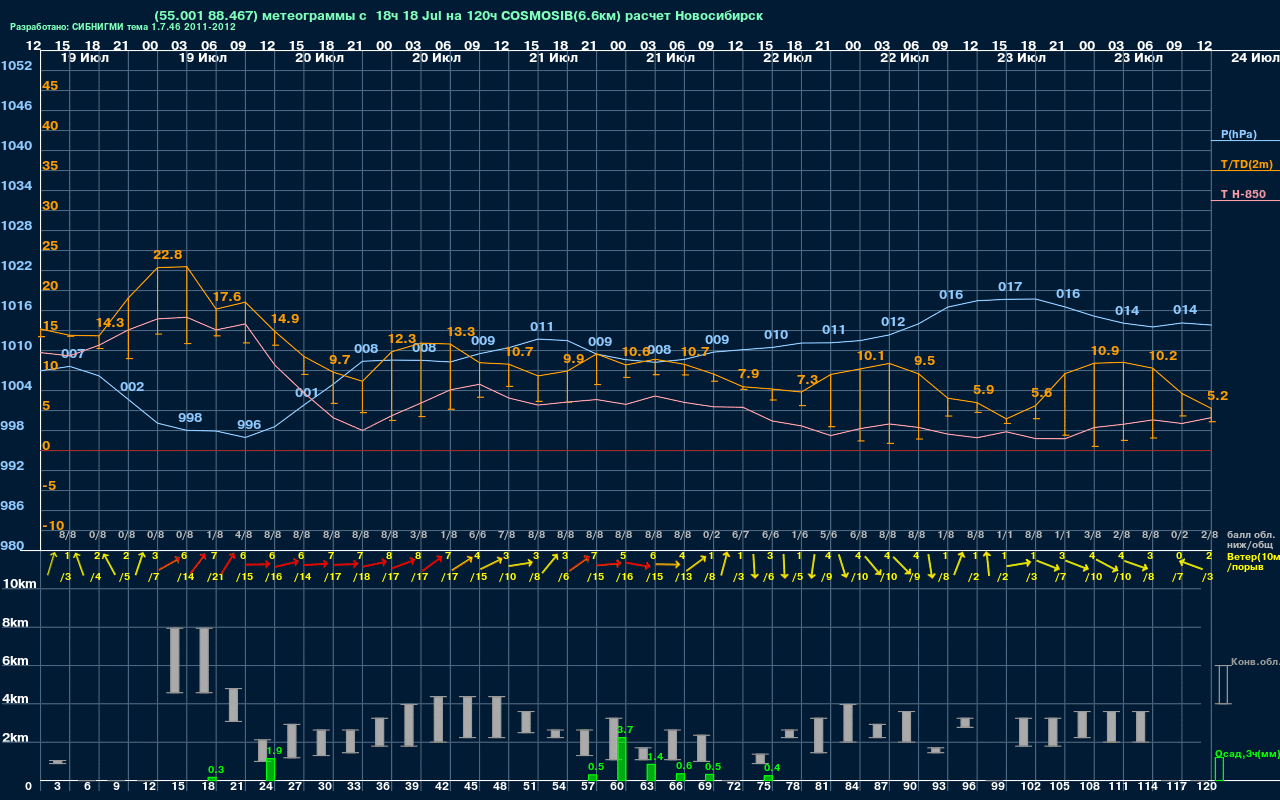The height and width of the screenshot is (800, 1280).
Task: Click the /13 wind gust label
Action: click(x=683, y=576)
